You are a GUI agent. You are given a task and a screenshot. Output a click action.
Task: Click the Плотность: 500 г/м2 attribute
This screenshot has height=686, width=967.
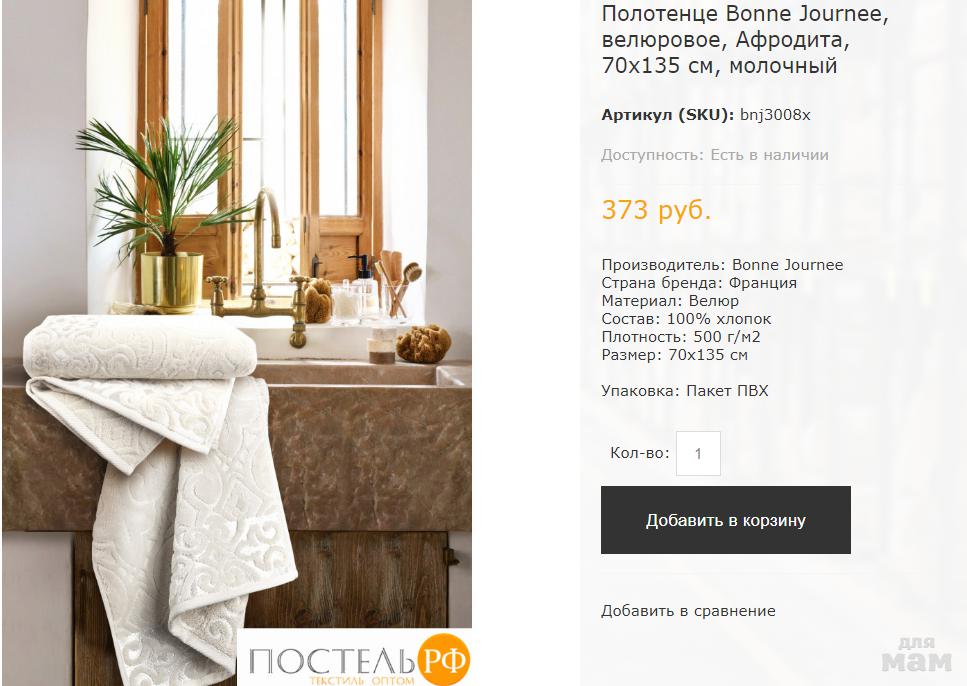pos(681,337)
